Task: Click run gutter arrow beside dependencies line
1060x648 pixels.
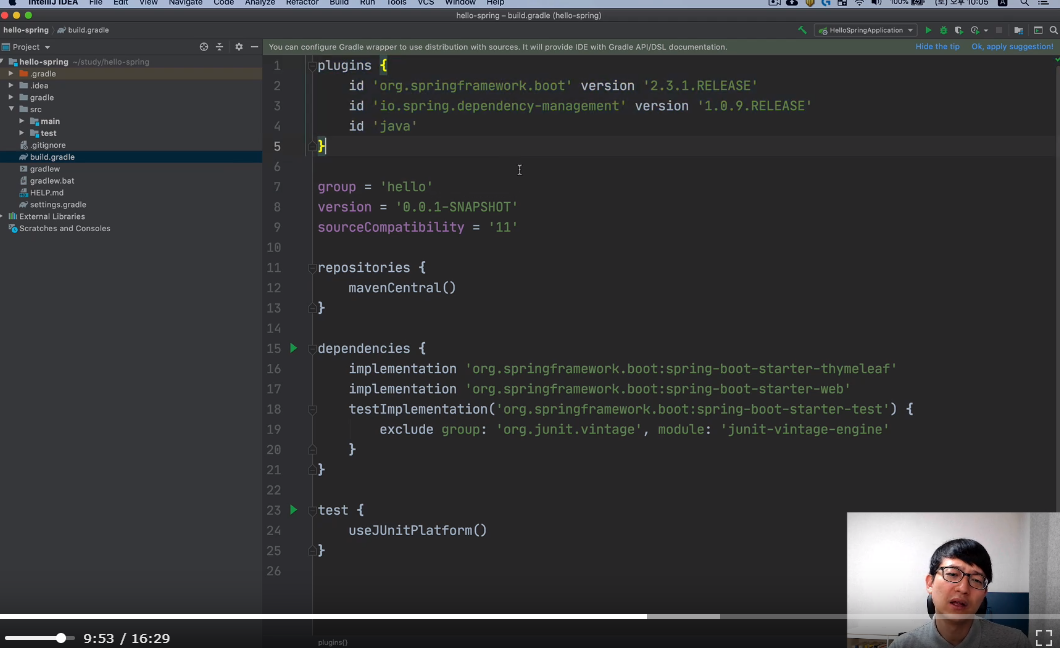Action: point(293,348)
